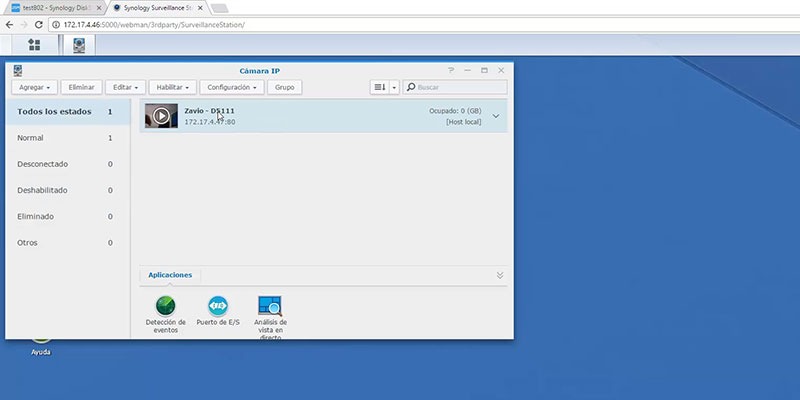Maximize the Cámara IP window
The image size is (800, 400).
click(x=484, y=70)
